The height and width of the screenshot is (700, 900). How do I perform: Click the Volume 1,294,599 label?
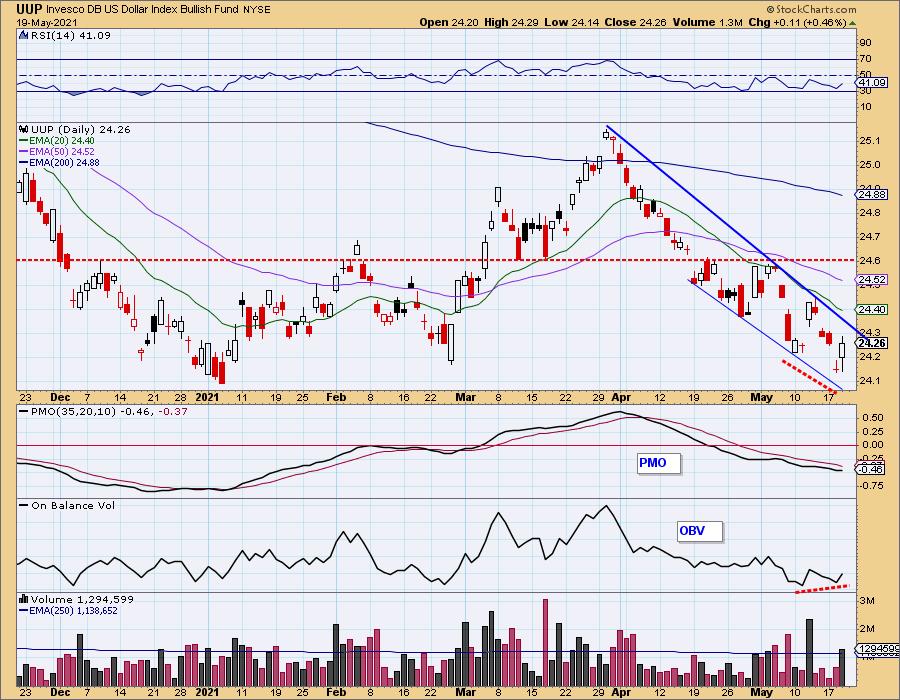point(82,599)
